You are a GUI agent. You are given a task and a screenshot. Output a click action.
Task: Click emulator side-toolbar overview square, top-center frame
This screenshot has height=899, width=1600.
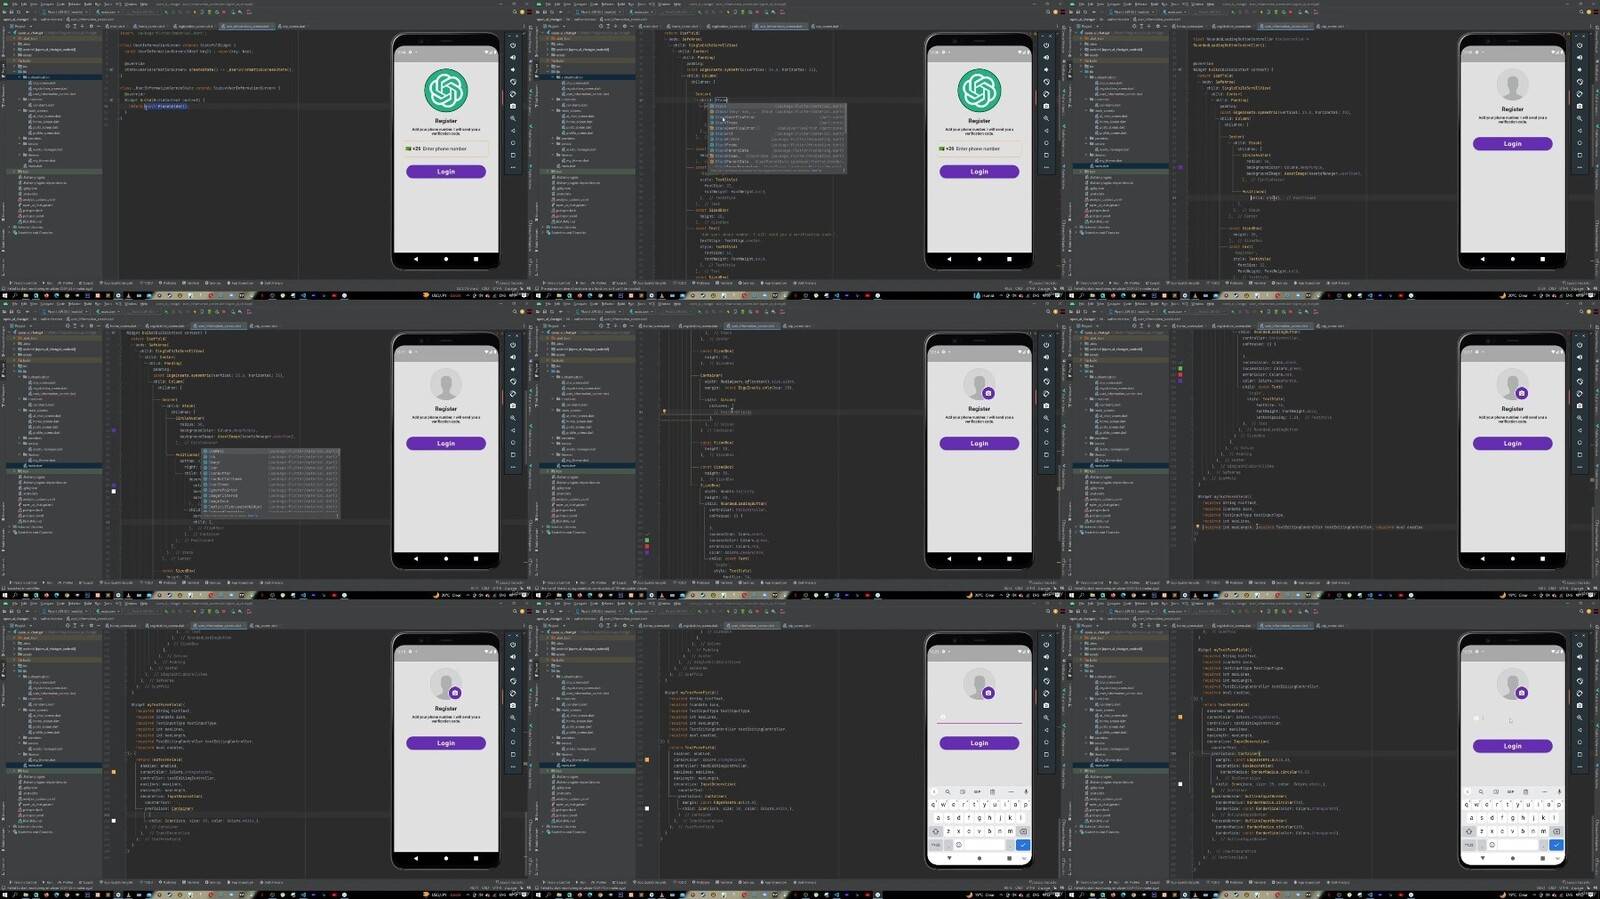[x=1046, y=155]
